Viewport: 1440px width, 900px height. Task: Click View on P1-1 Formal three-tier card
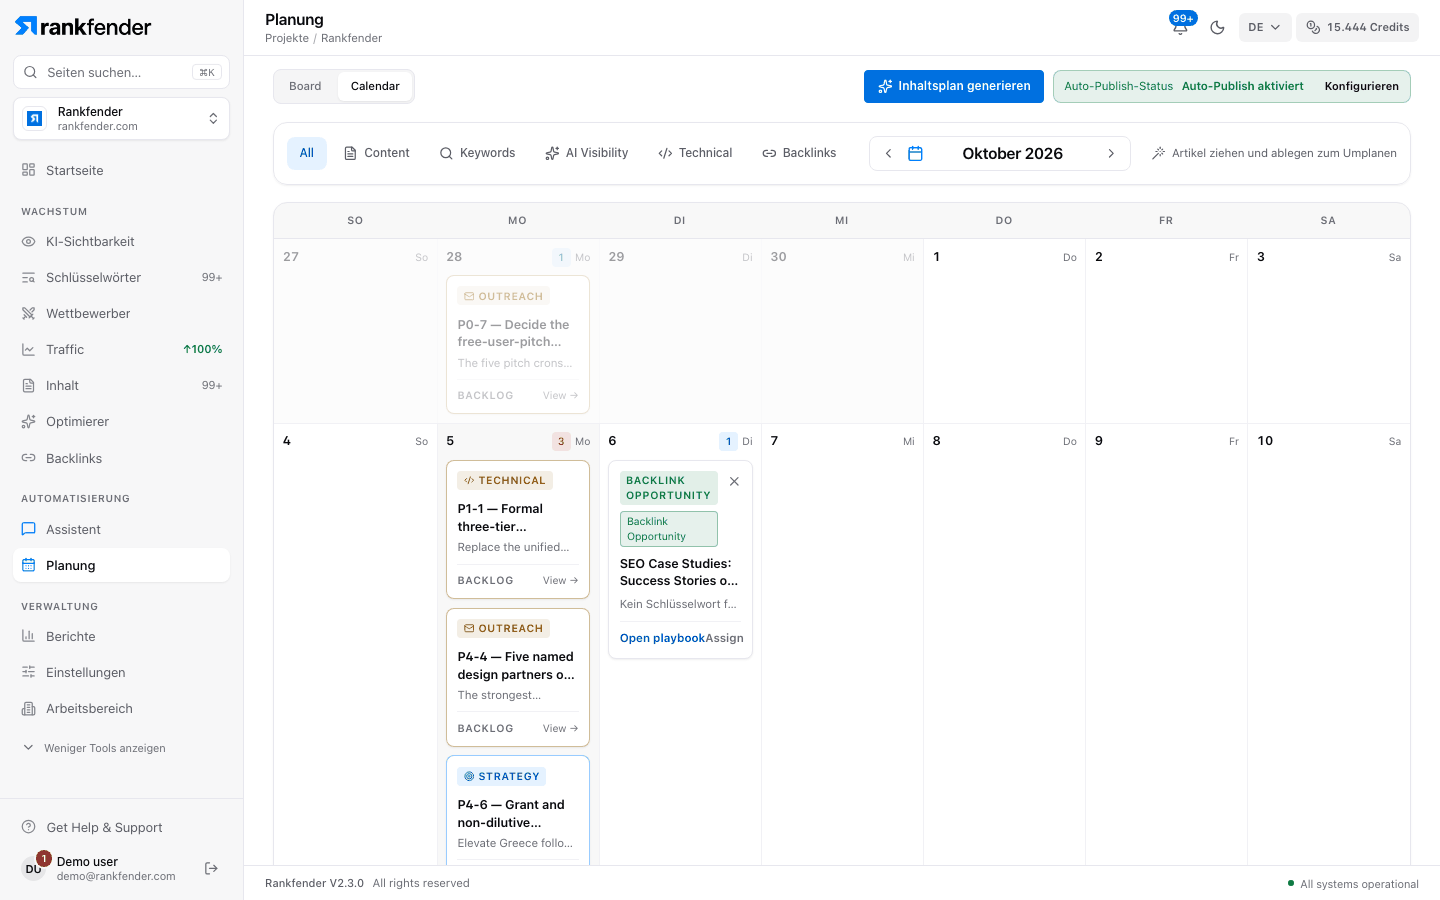click(560, 580)
